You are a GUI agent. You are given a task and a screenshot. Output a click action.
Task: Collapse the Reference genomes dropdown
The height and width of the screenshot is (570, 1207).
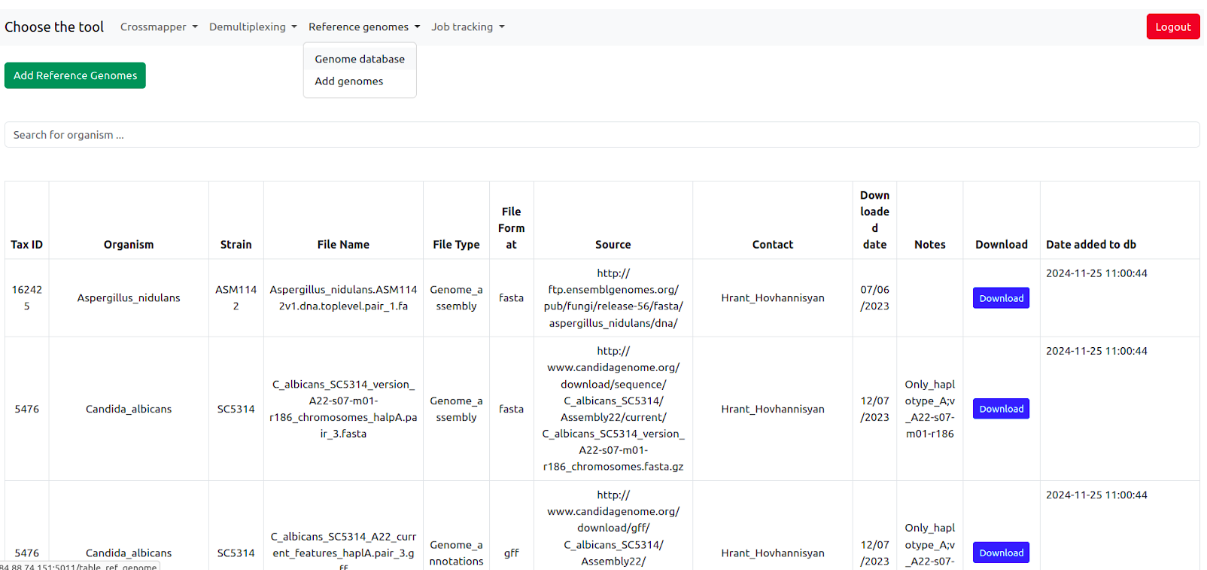363,27
